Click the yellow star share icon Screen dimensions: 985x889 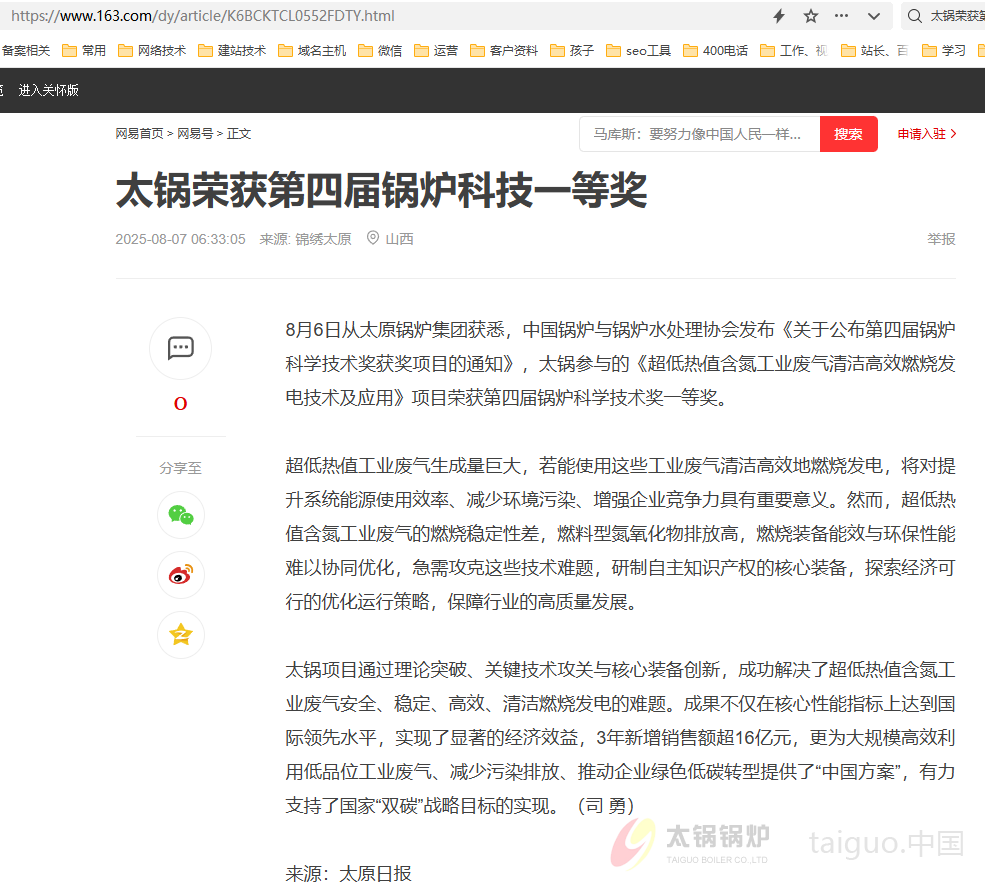pos(180,635)
